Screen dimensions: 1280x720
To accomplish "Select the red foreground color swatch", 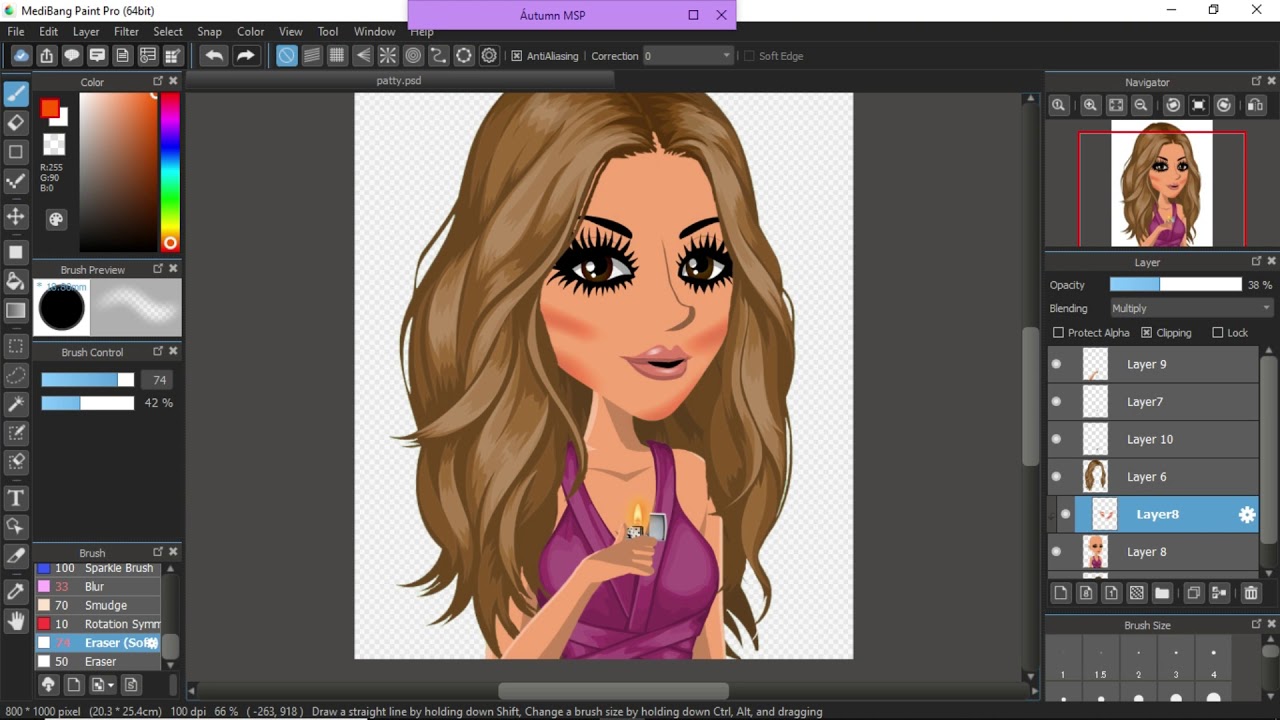I will (49, 108).
